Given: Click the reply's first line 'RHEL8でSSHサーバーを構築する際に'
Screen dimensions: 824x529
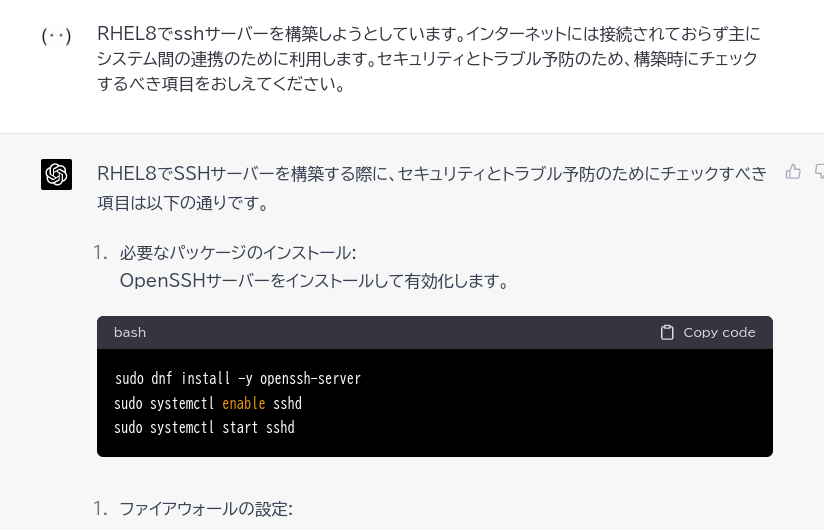Looking at the screenshot, I should point(432,173).
